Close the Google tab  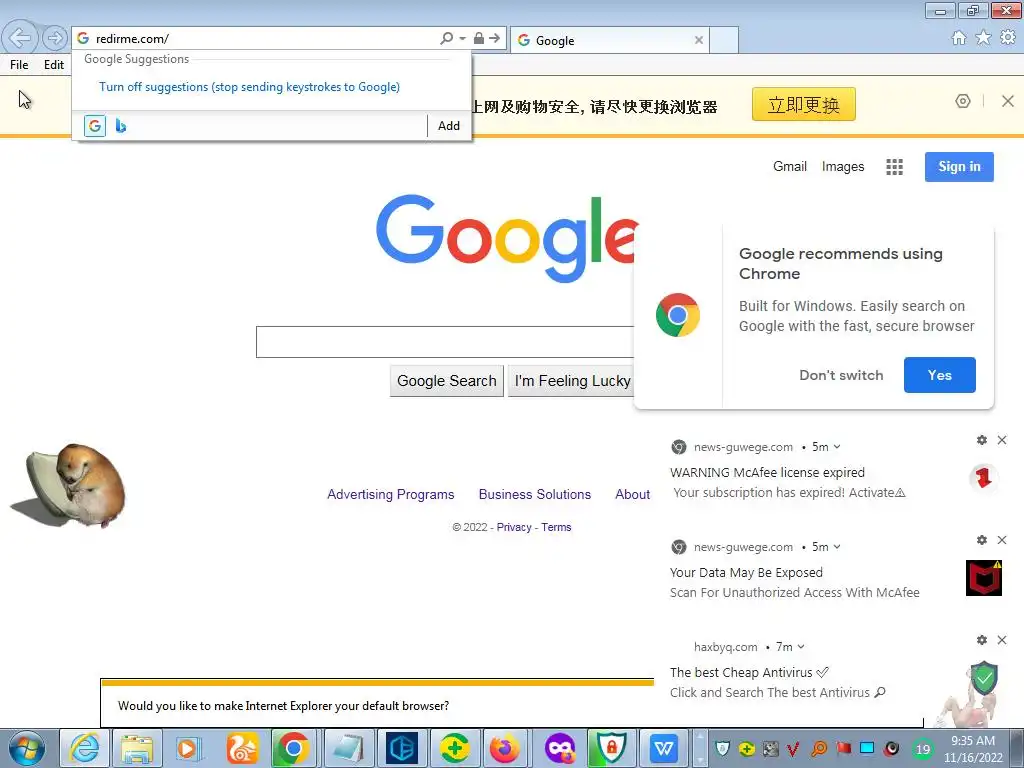point(699,40)
